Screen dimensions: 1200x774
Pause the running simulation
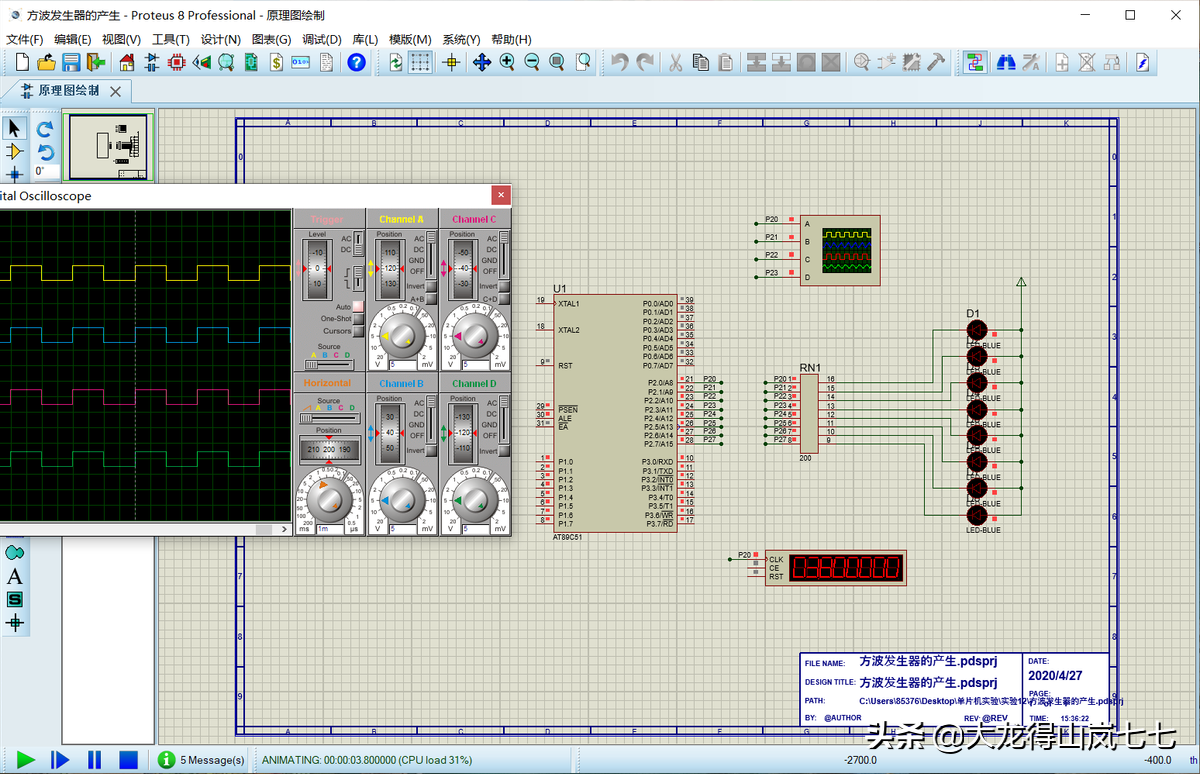(94, 760)
